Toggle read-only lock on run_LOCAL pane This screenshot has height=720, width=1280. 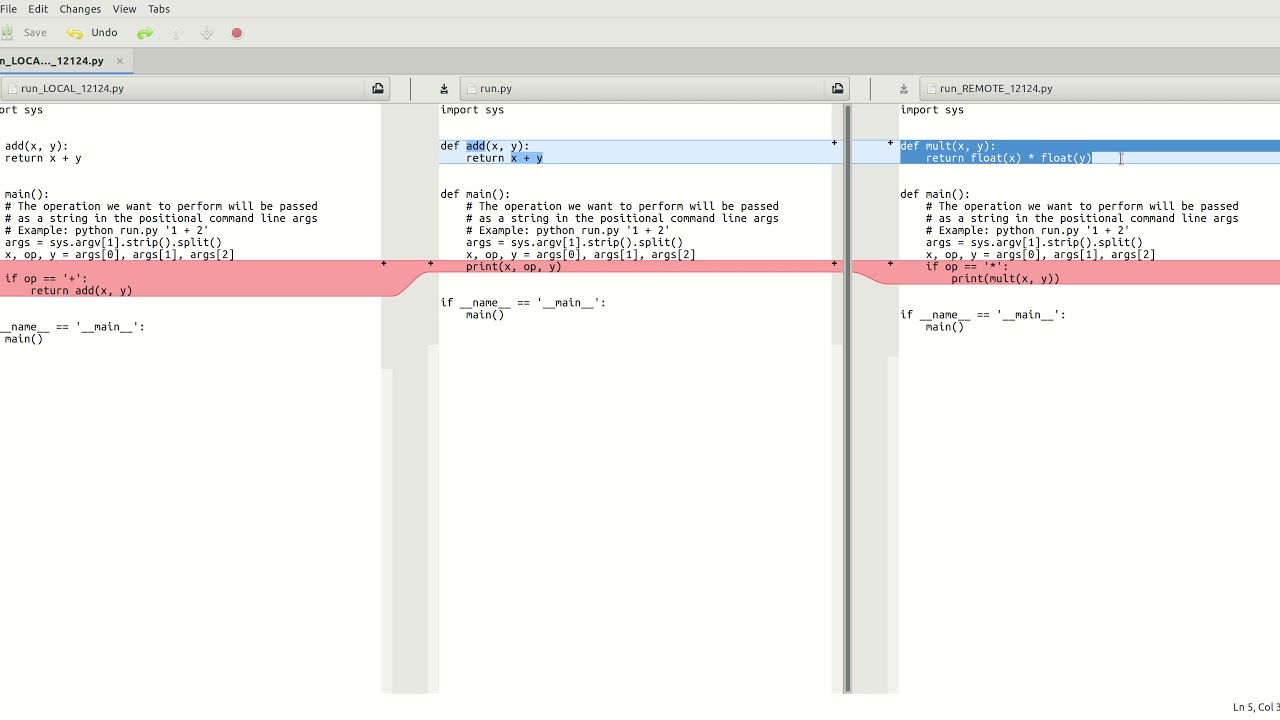point(378,88)
